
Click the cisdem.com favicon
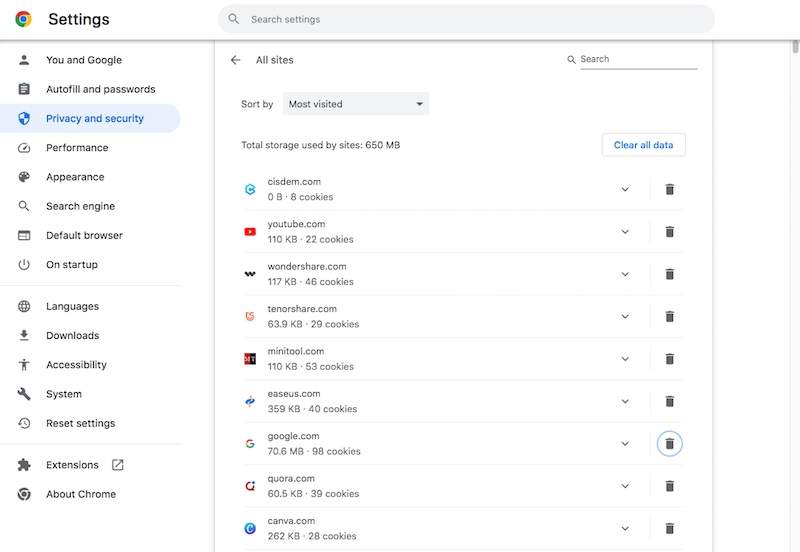(250, 189)
